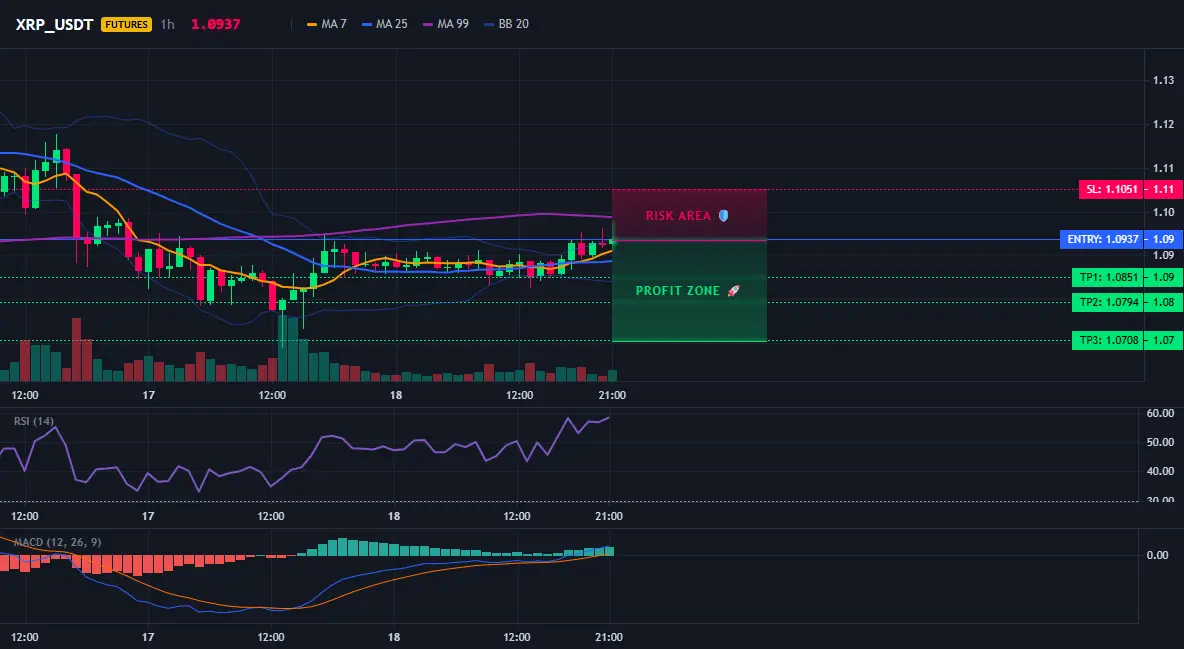Click the 0.00 MACD axis value
The height and width of the screenshot is (649, 1184).
coord(1158,555)
